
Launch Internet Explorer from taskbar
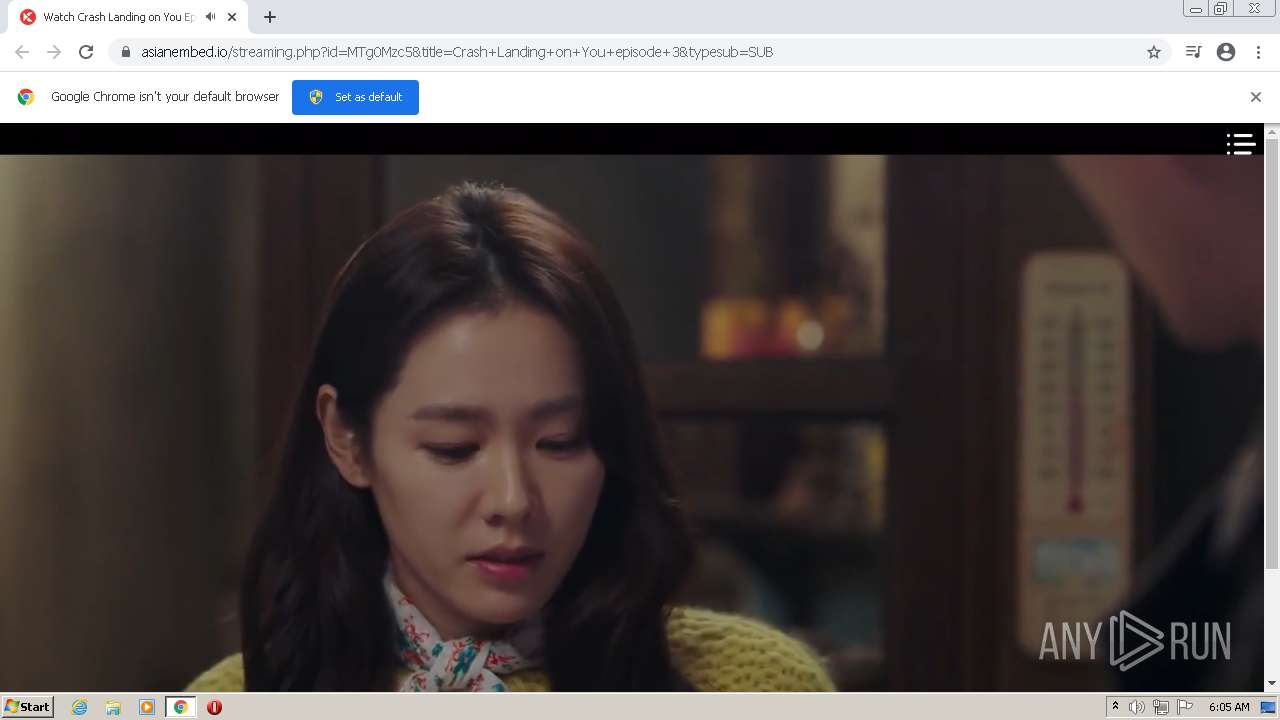tap(80, 707)
